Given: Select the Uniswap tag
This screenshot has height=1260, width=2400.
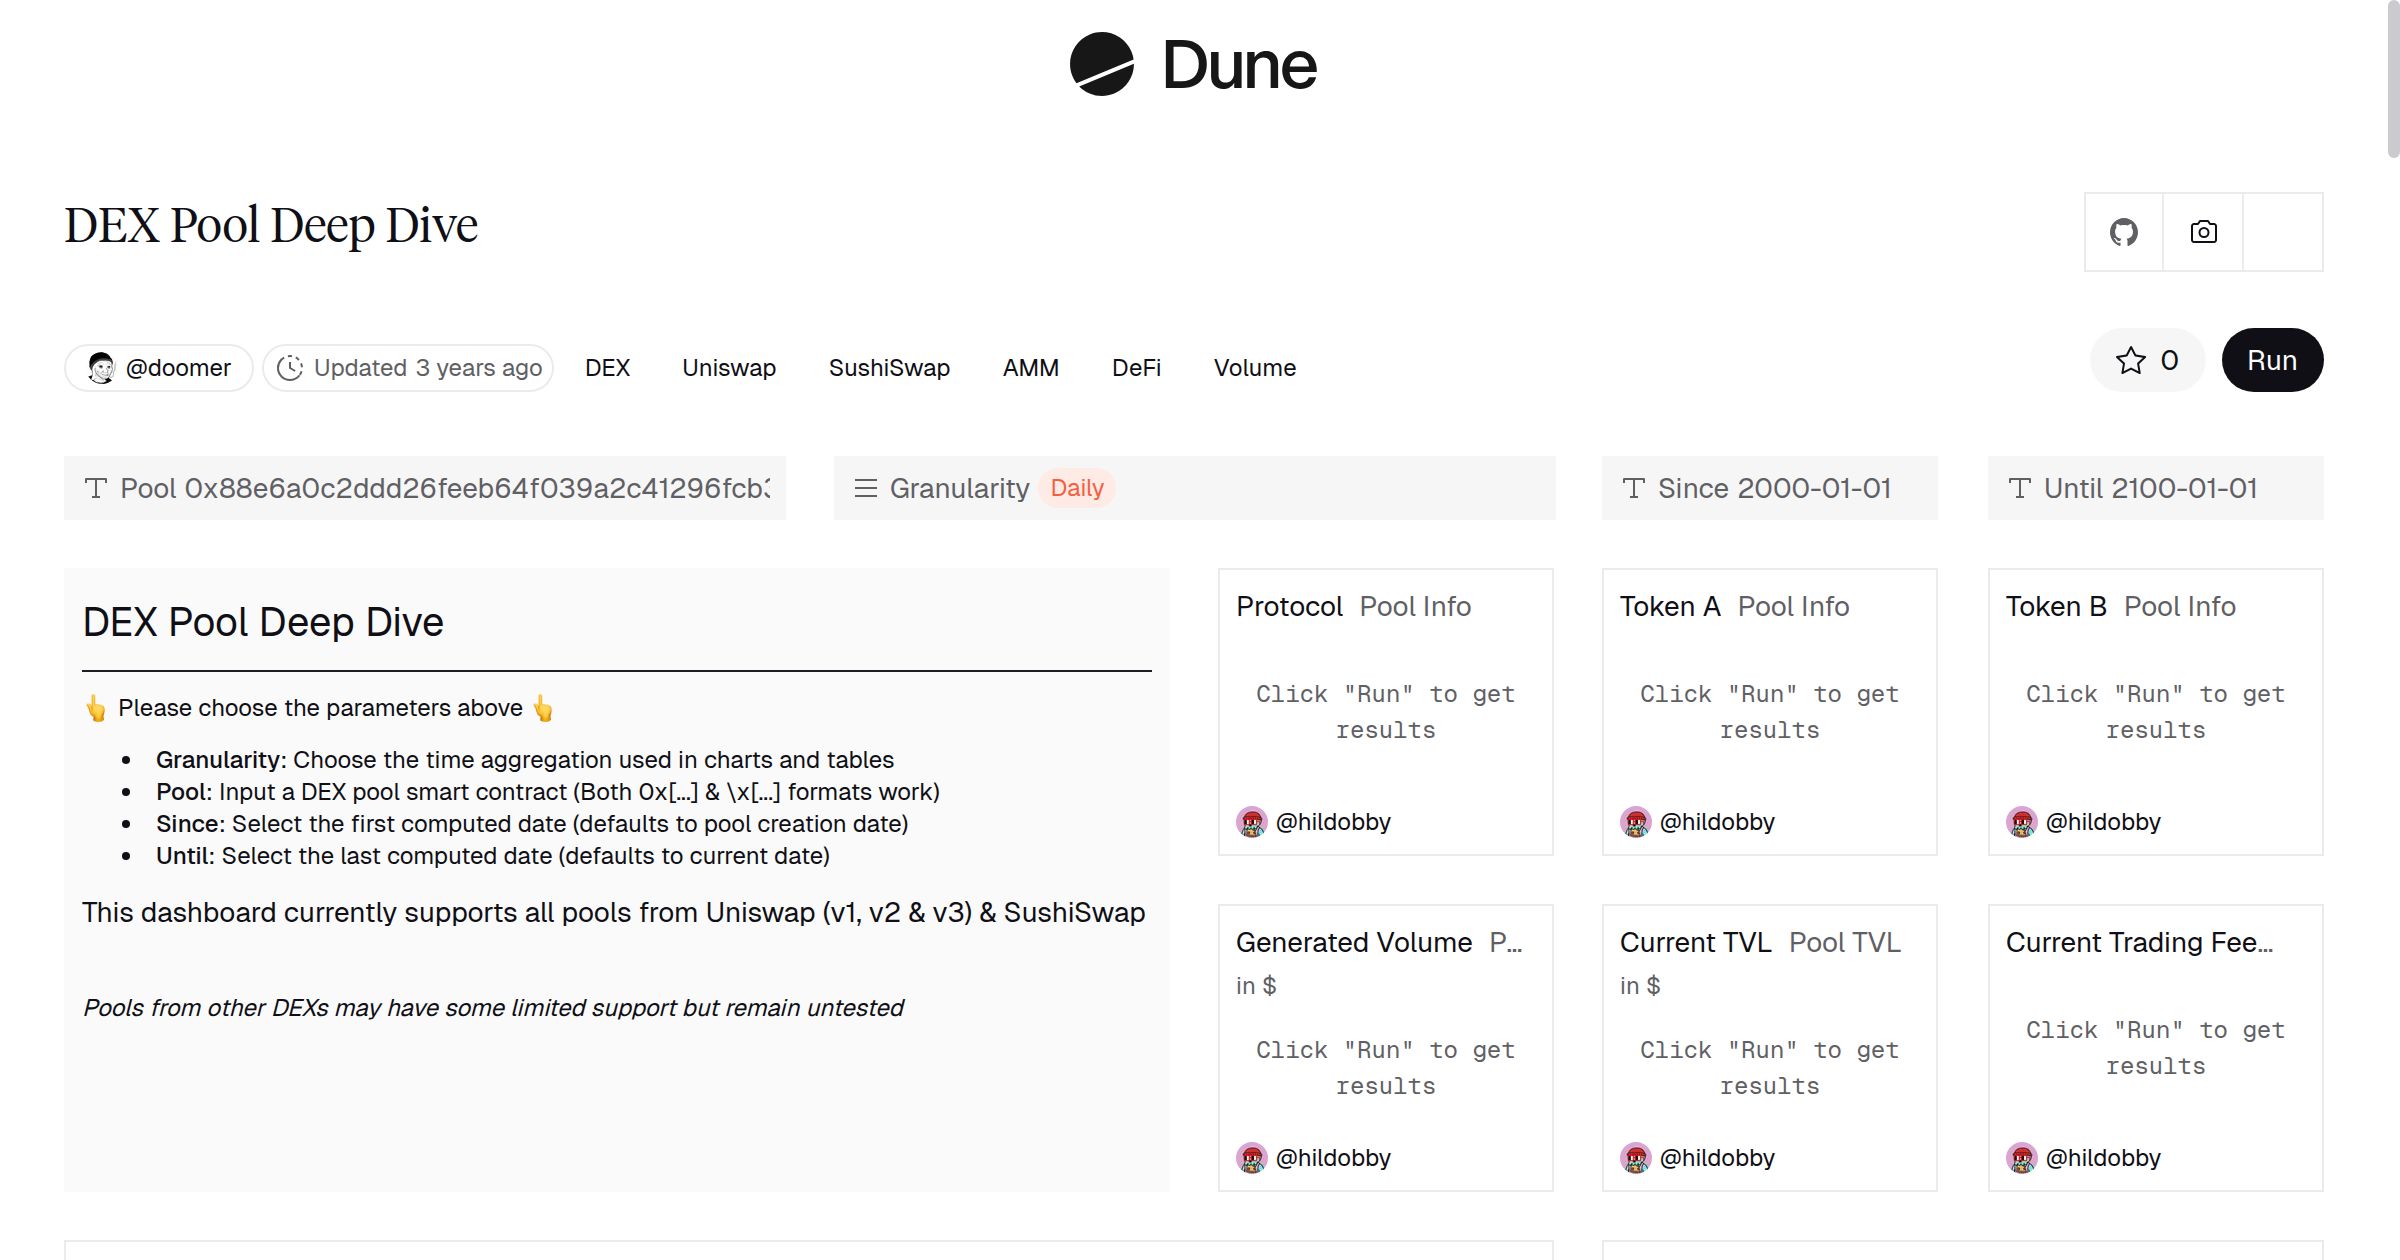Looking at the screenshot, I should [728, 367].
